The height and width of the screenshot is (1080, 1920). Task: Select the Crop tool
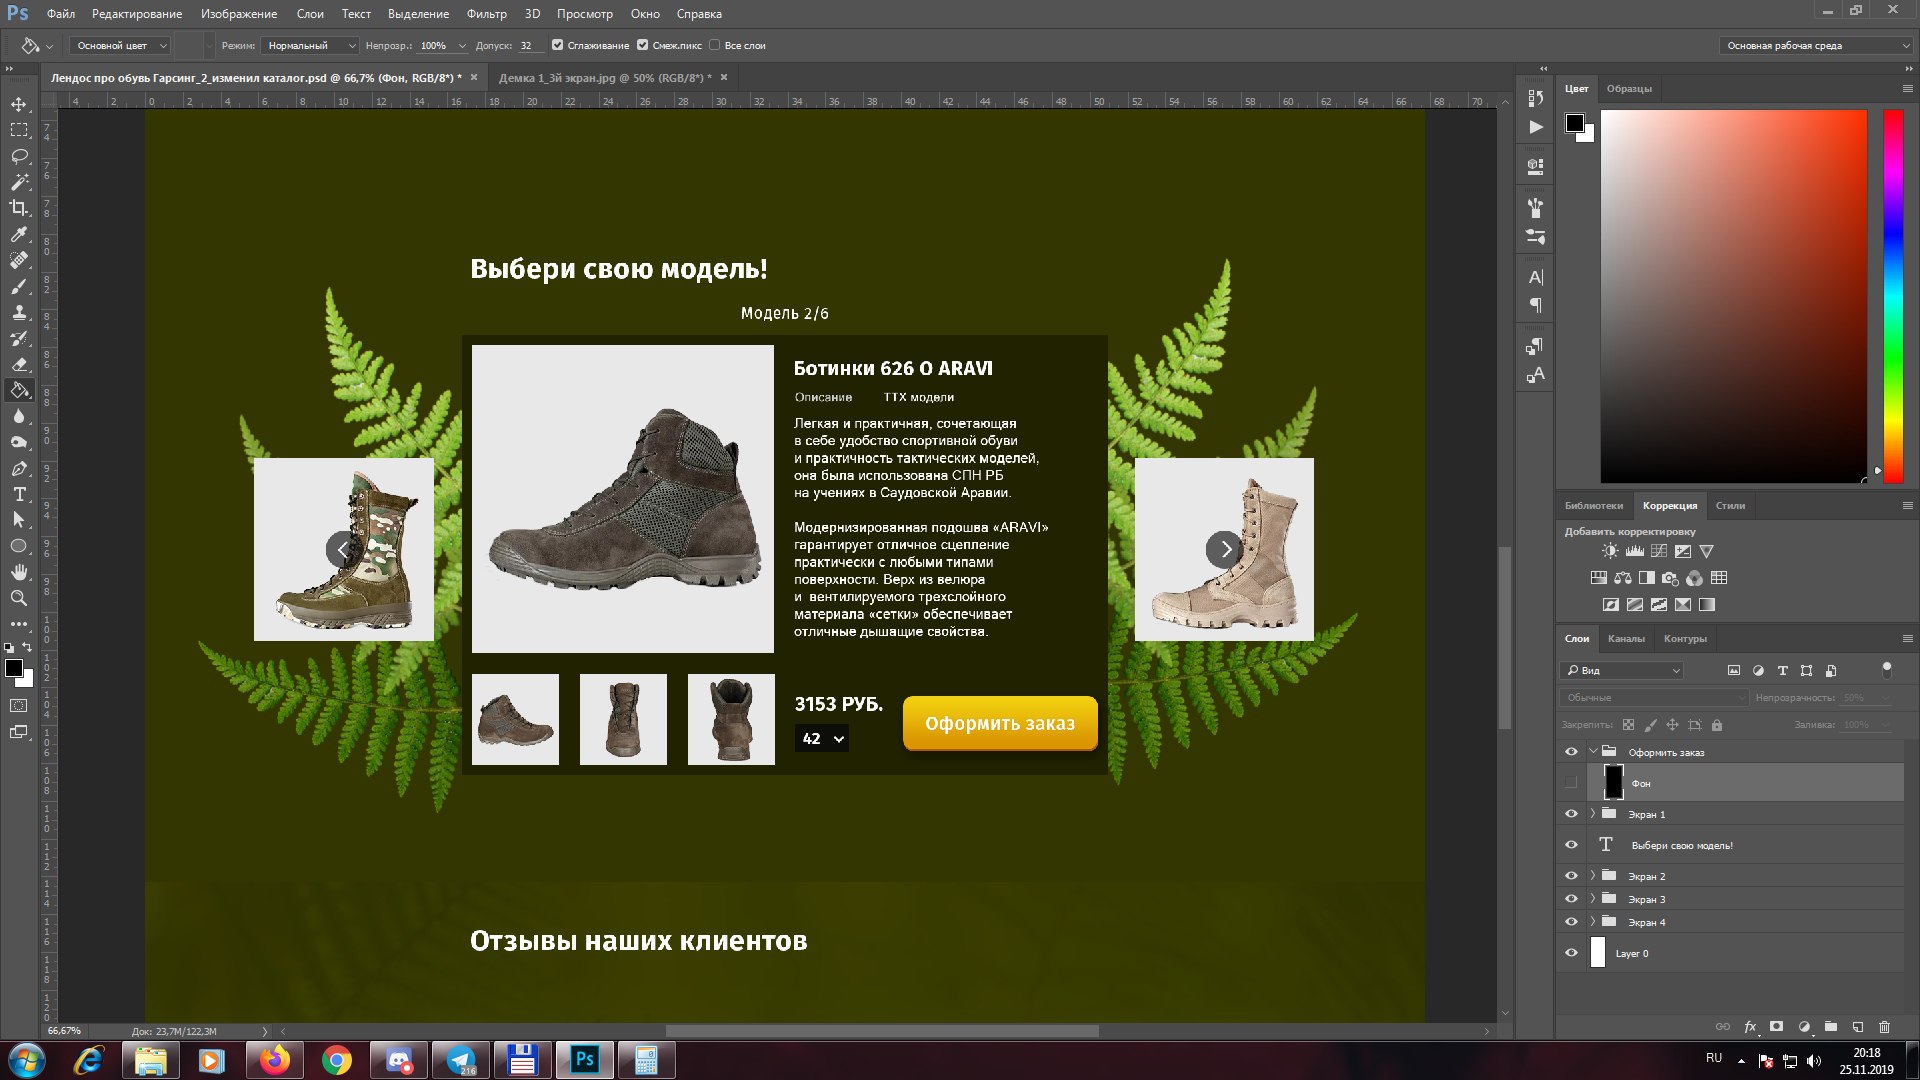coord(19,208)
